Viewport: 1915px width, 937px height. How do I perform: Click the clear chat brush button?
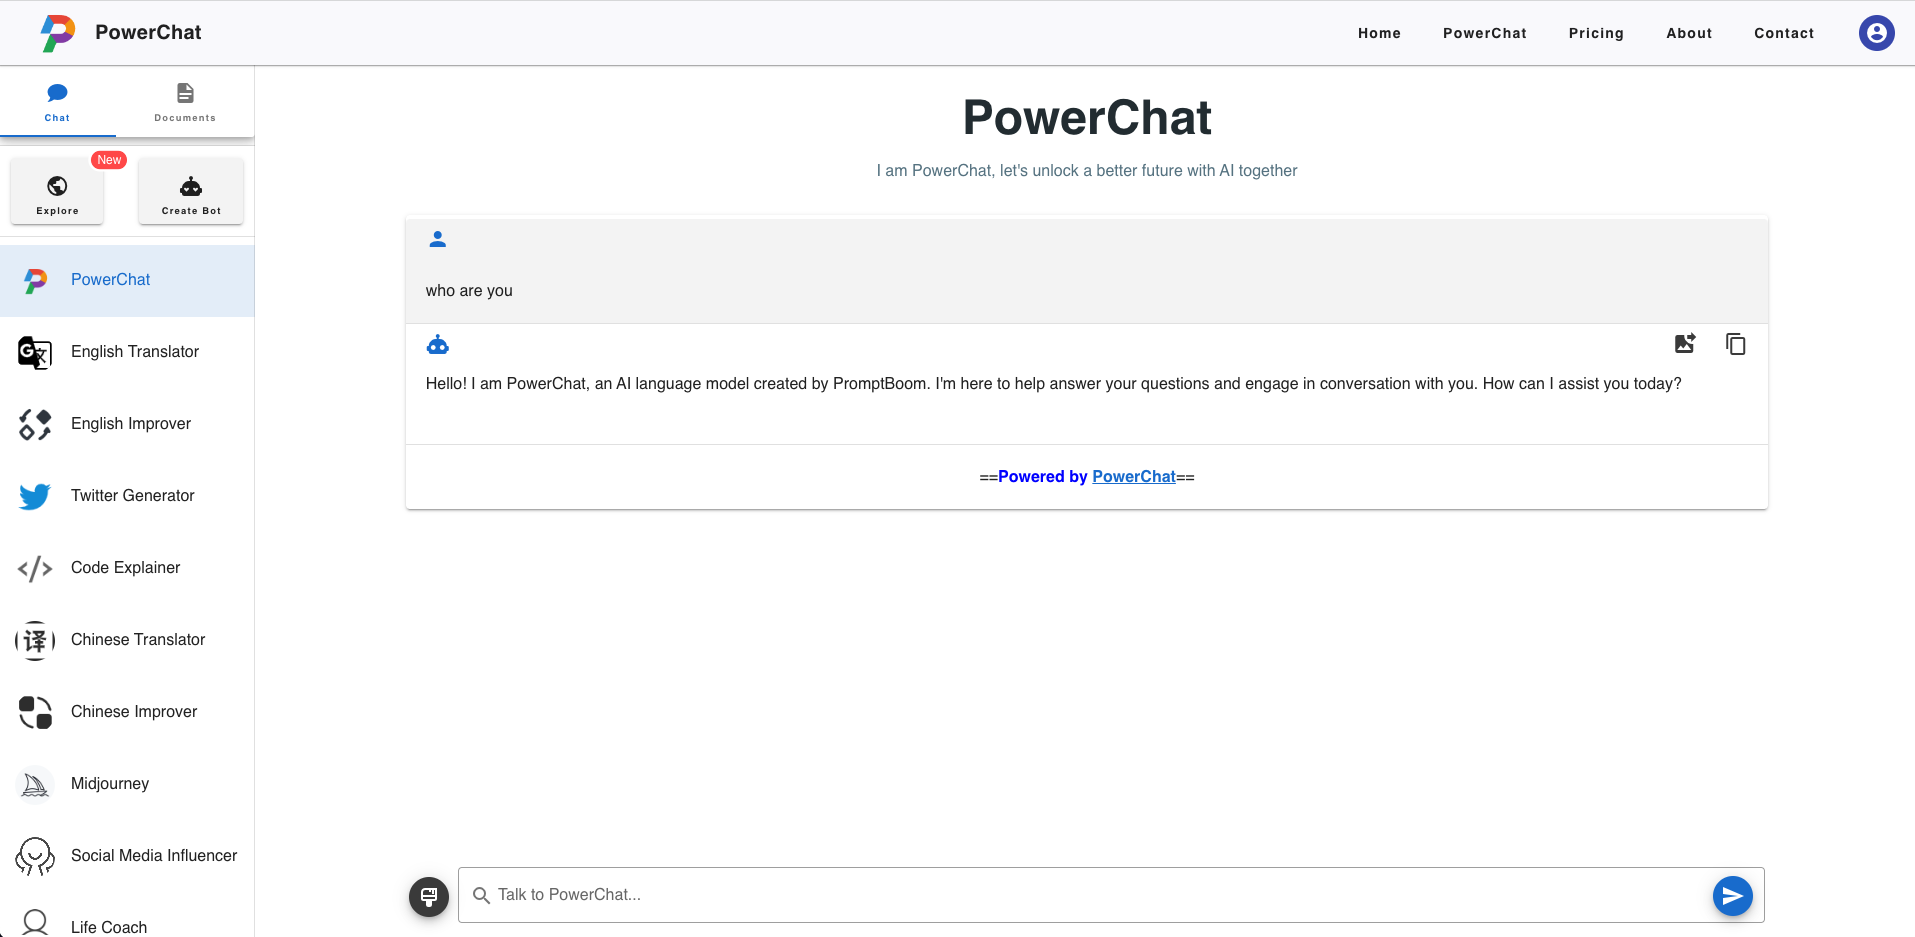pos(429,896)
